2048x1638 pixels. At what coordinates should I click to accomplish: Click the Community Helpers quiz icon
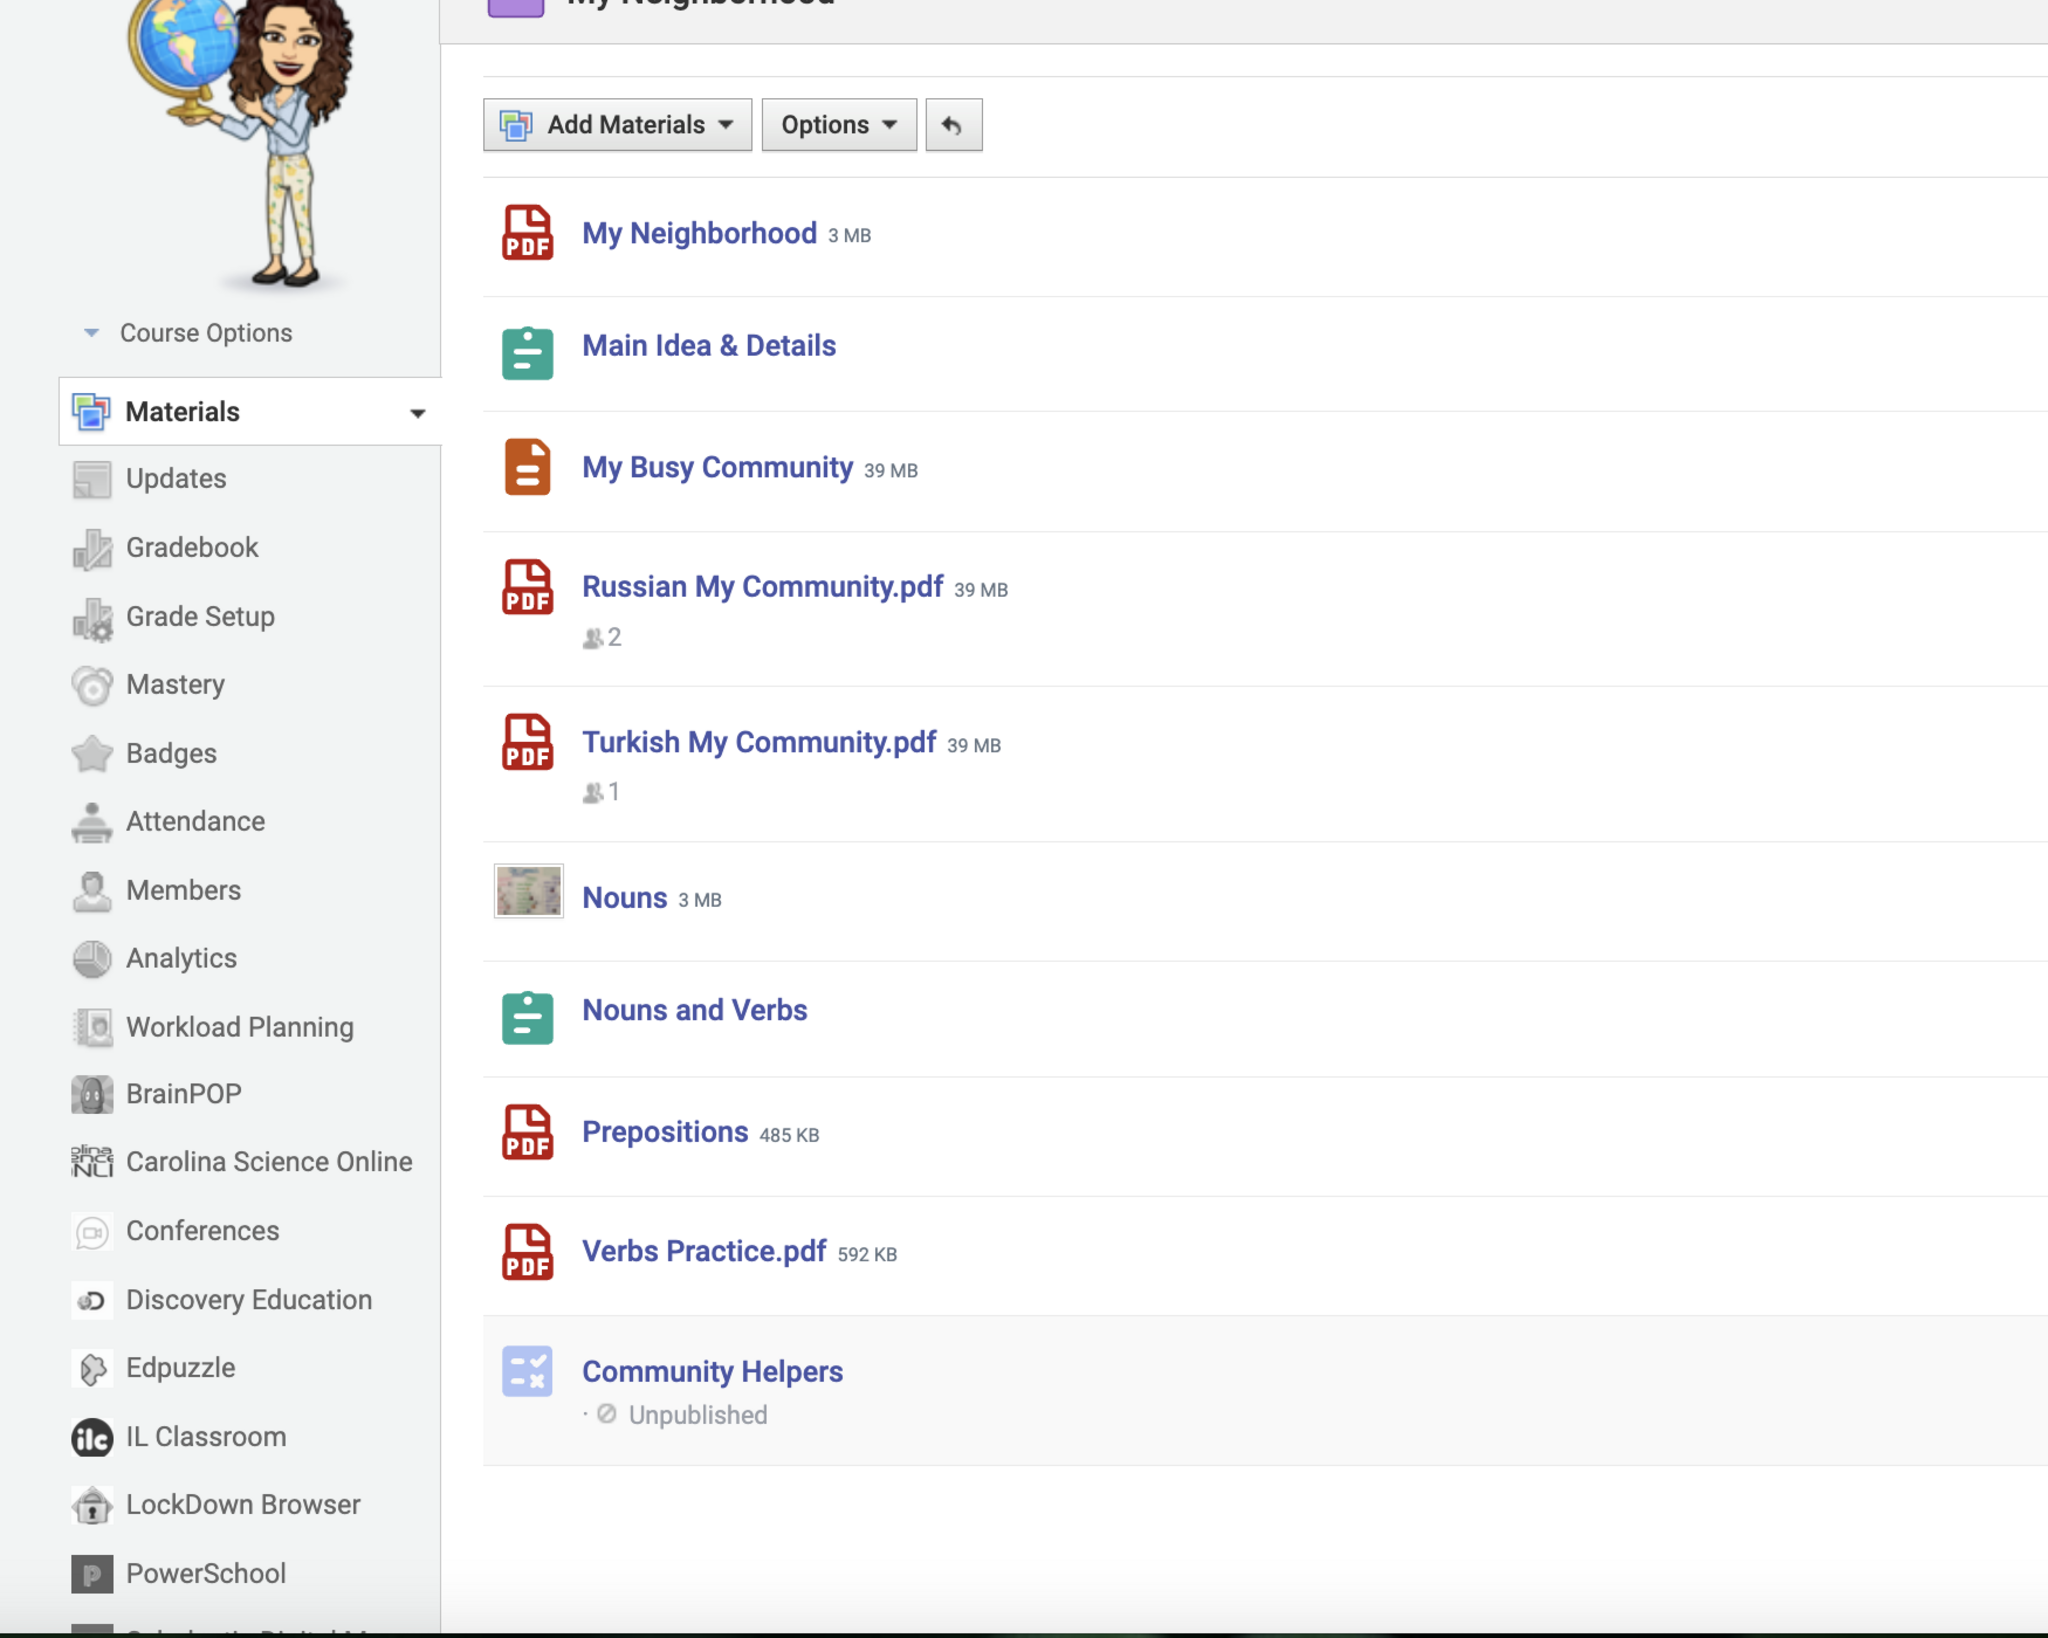point(527,1371)
